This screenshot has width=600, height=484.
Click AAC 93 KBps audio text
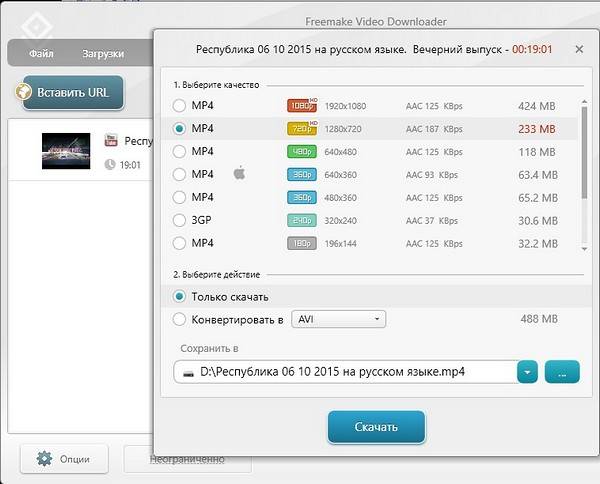click(x=432, y=175)
